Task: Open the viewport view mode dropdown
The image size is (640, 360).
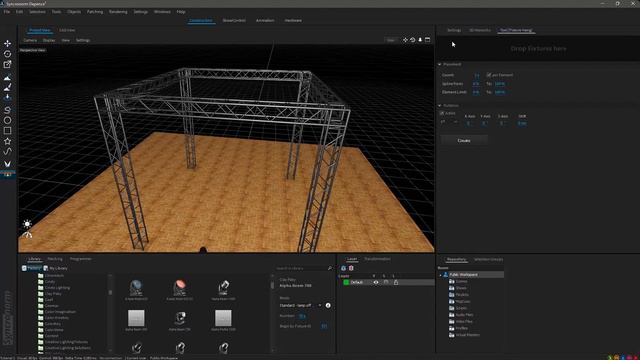Action: pyautogui.click(x=391, y=40)
